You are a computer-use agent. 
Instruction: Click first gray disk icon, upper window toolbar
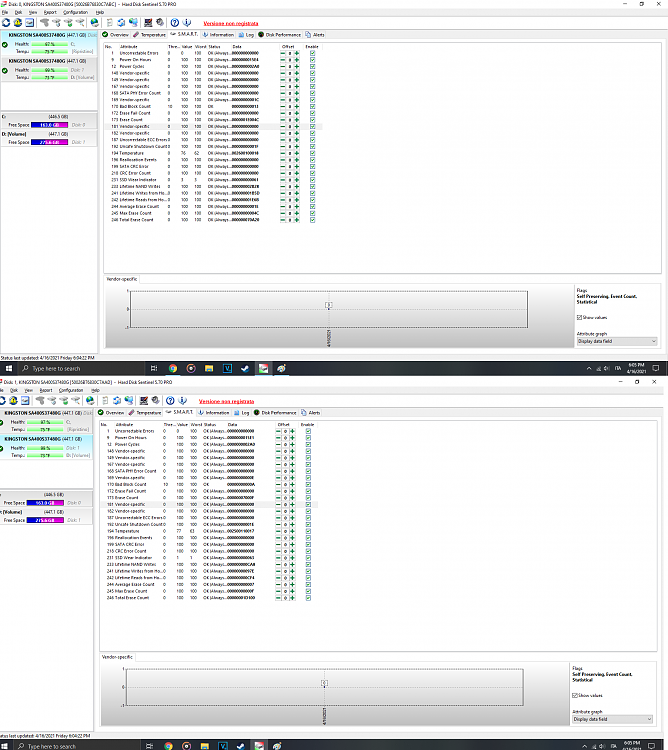[44, 22]
